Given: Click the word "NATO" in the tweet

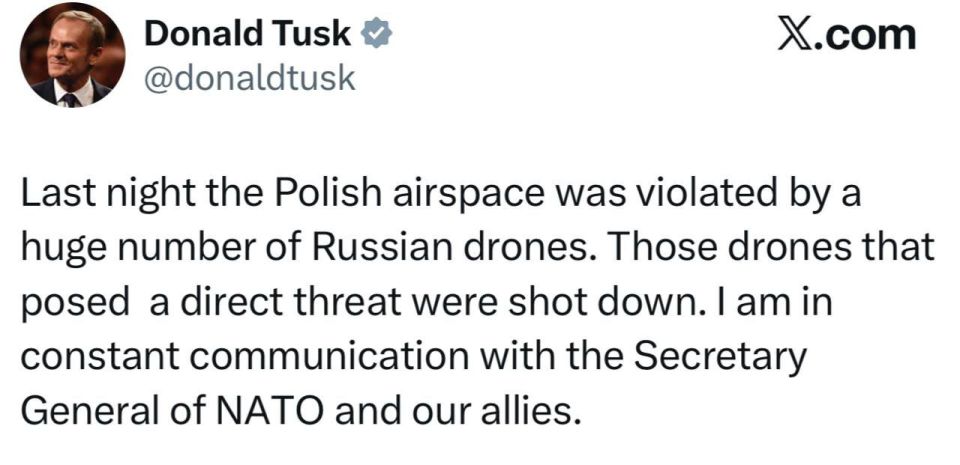Looking at the screenshot, I should click(279, 410).
